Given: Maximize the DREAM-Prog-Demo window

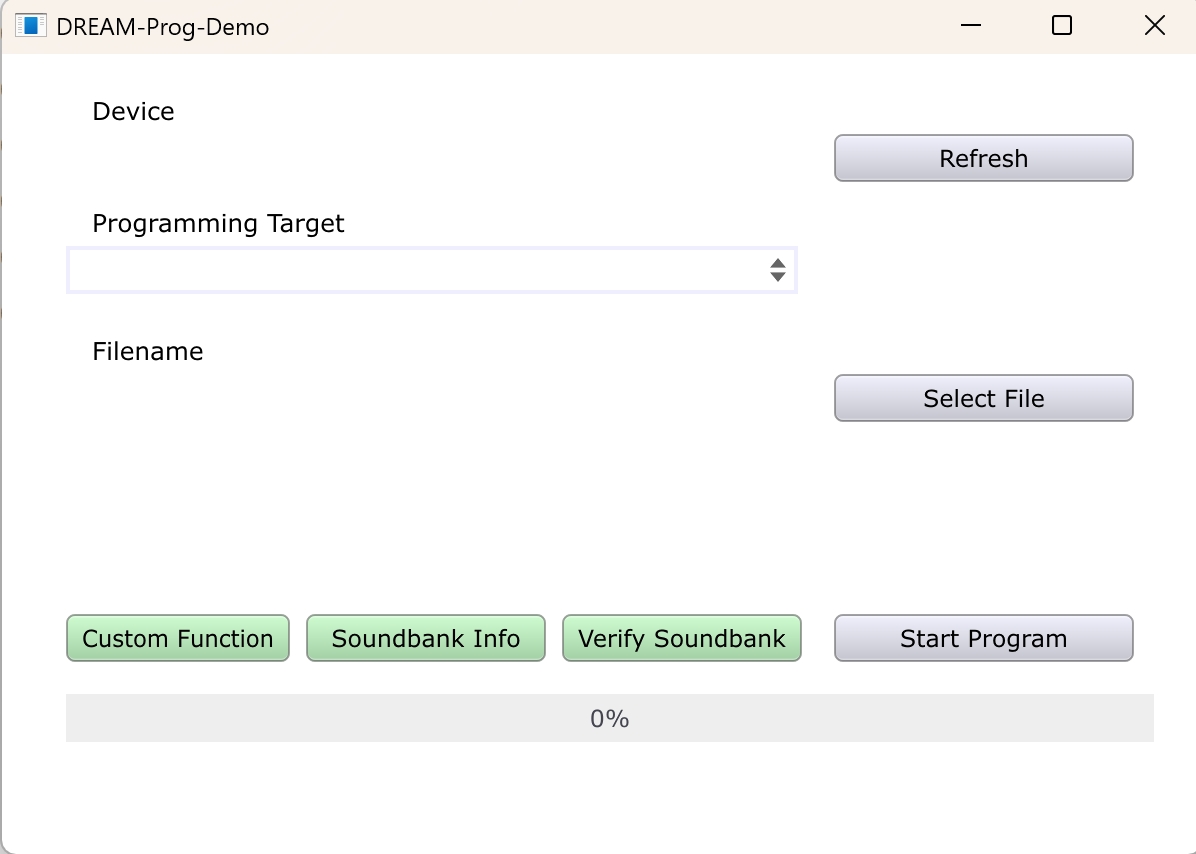Looking at the screenshot, I should pyautogui.click(x=1062, y=25).
